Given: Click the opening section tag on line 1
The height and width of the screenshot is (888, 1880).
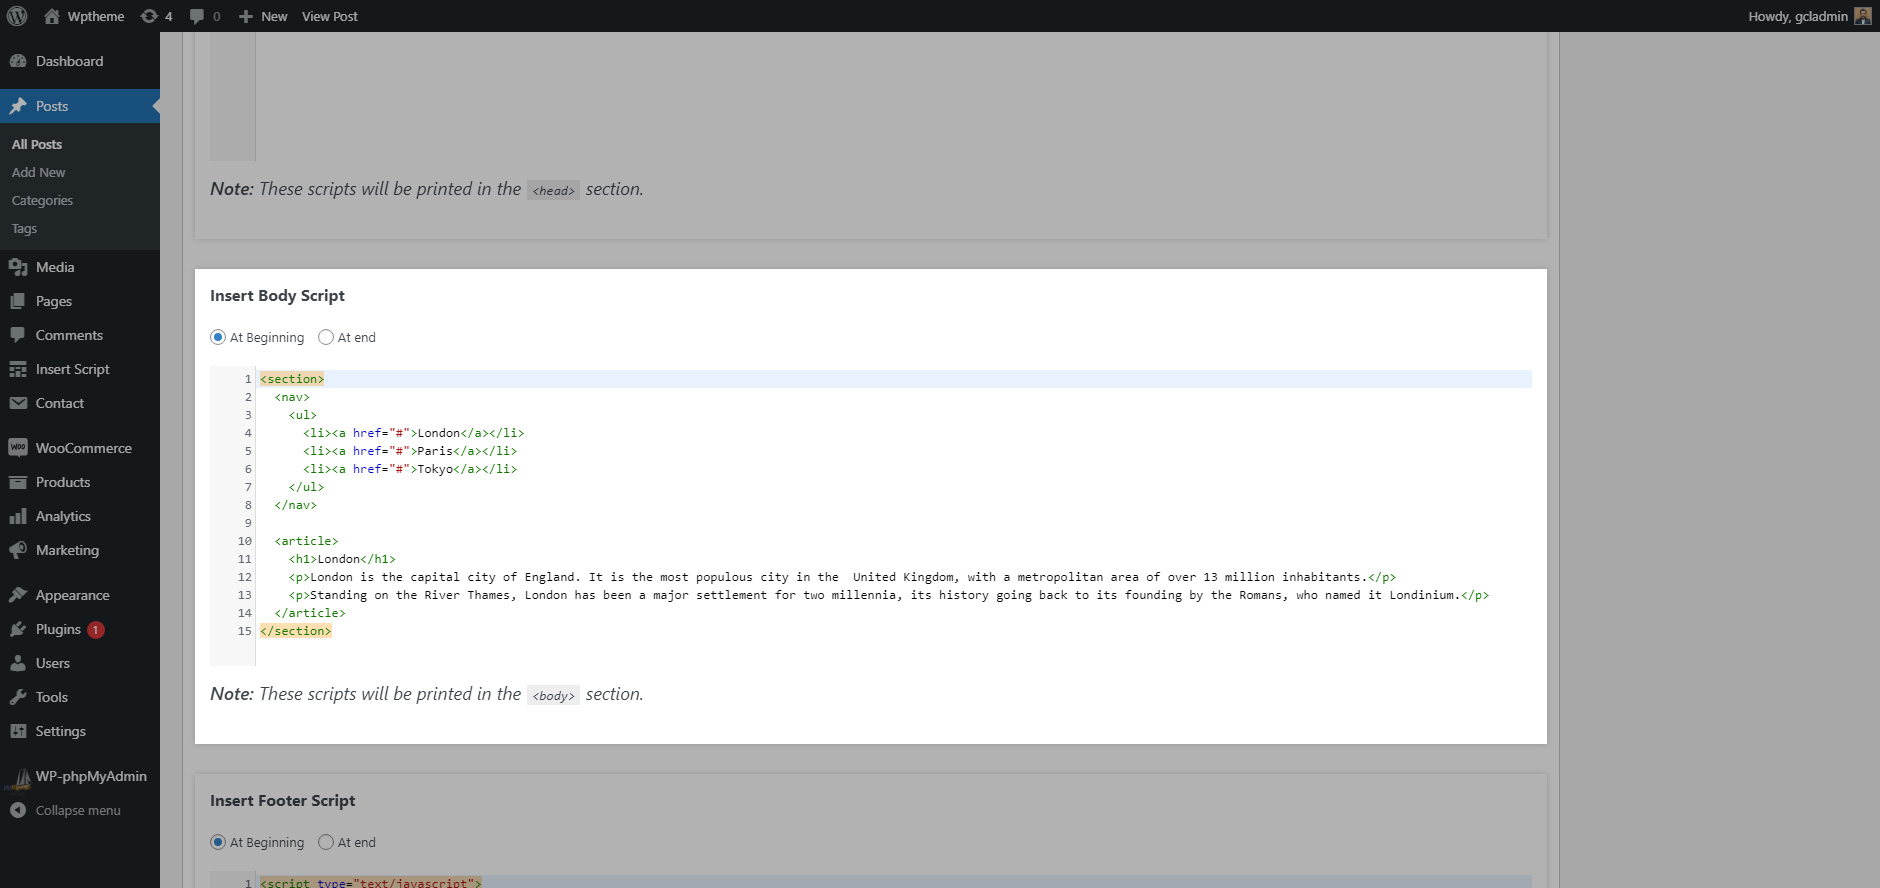Looking at the screenshot, I should point(292,379).
